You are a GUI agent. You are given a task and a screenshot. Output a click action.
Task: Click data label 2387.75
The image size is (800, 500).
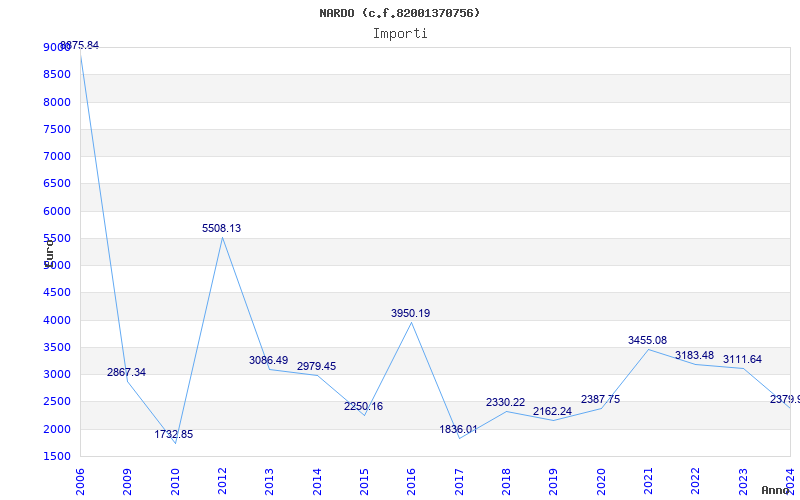pyautogui.click(x=601, y=399)
